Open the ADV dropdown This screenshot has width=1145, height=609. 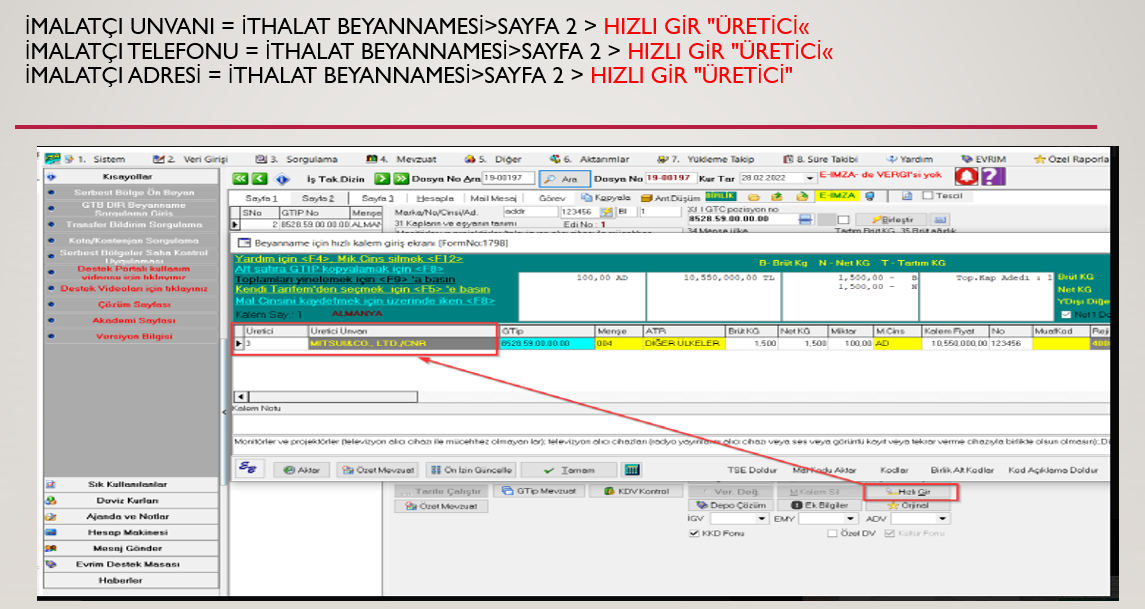click(943, 518)
